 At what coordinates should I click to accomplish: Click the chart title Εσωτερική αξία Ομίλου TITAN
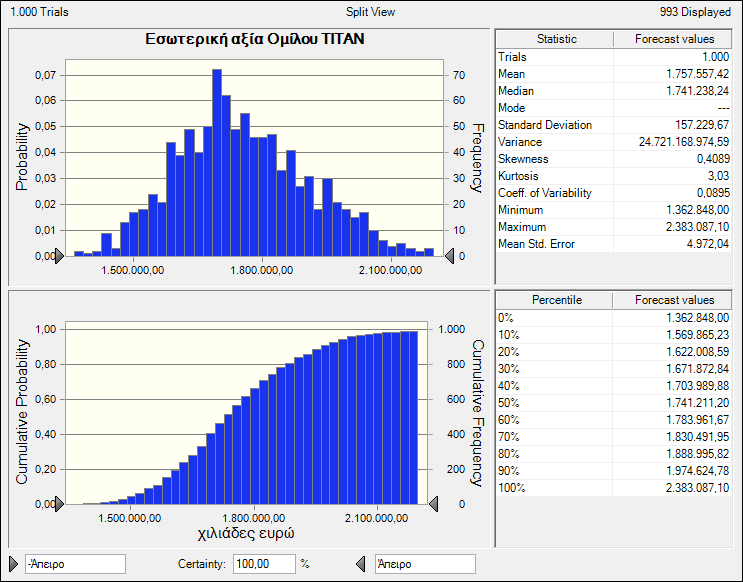(254, 39)
